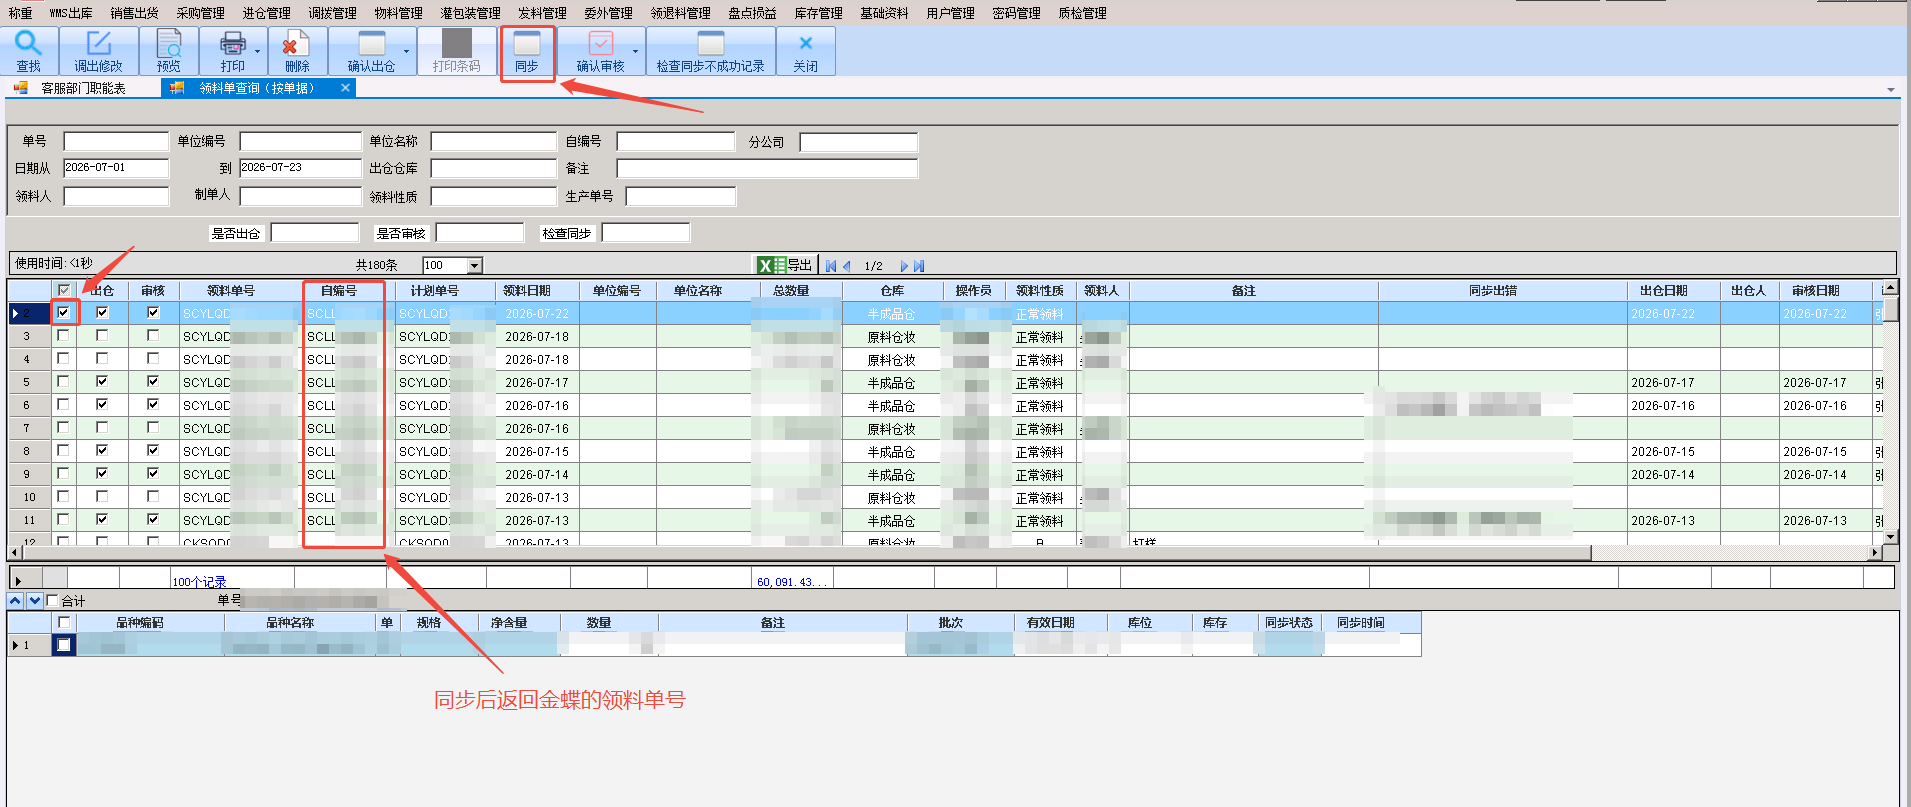Enable the 合计 checkbox
1911x807 pixels.
[53, 601]
